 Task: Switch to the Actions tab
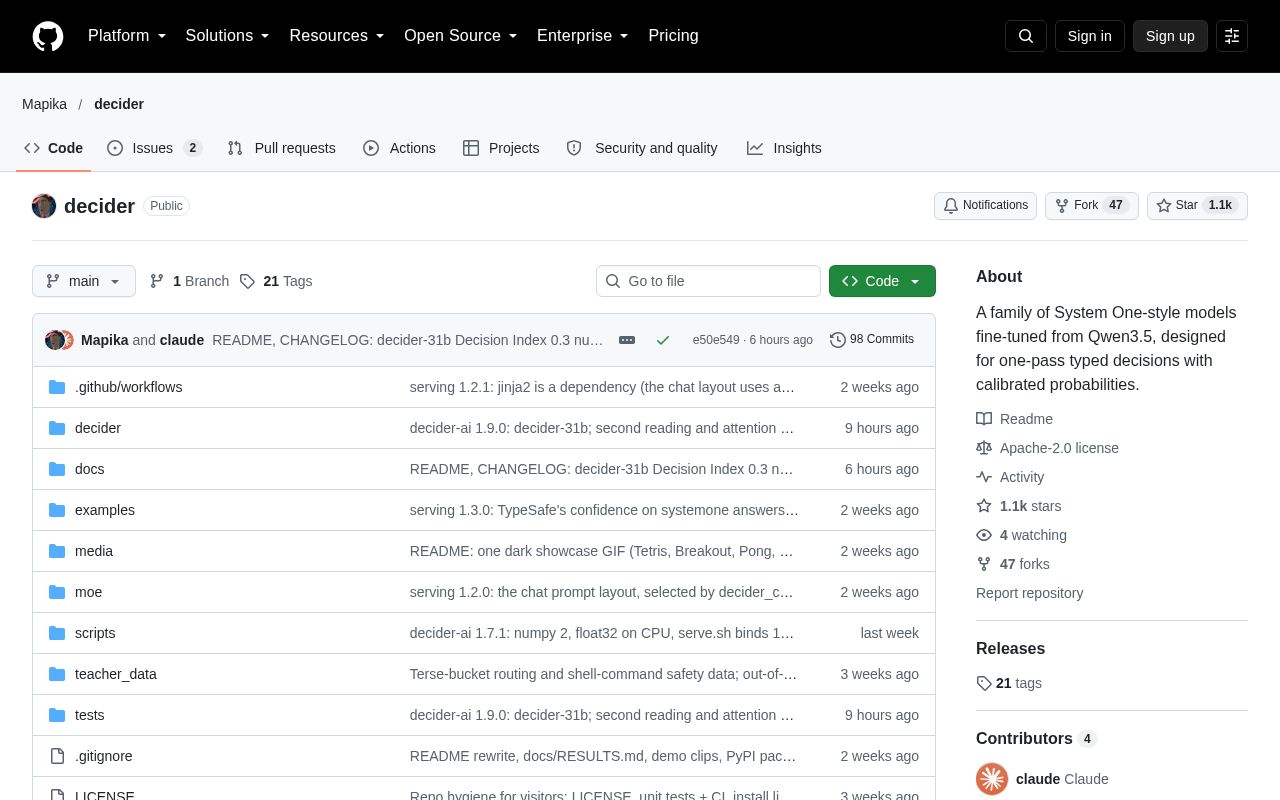(399, 148)
